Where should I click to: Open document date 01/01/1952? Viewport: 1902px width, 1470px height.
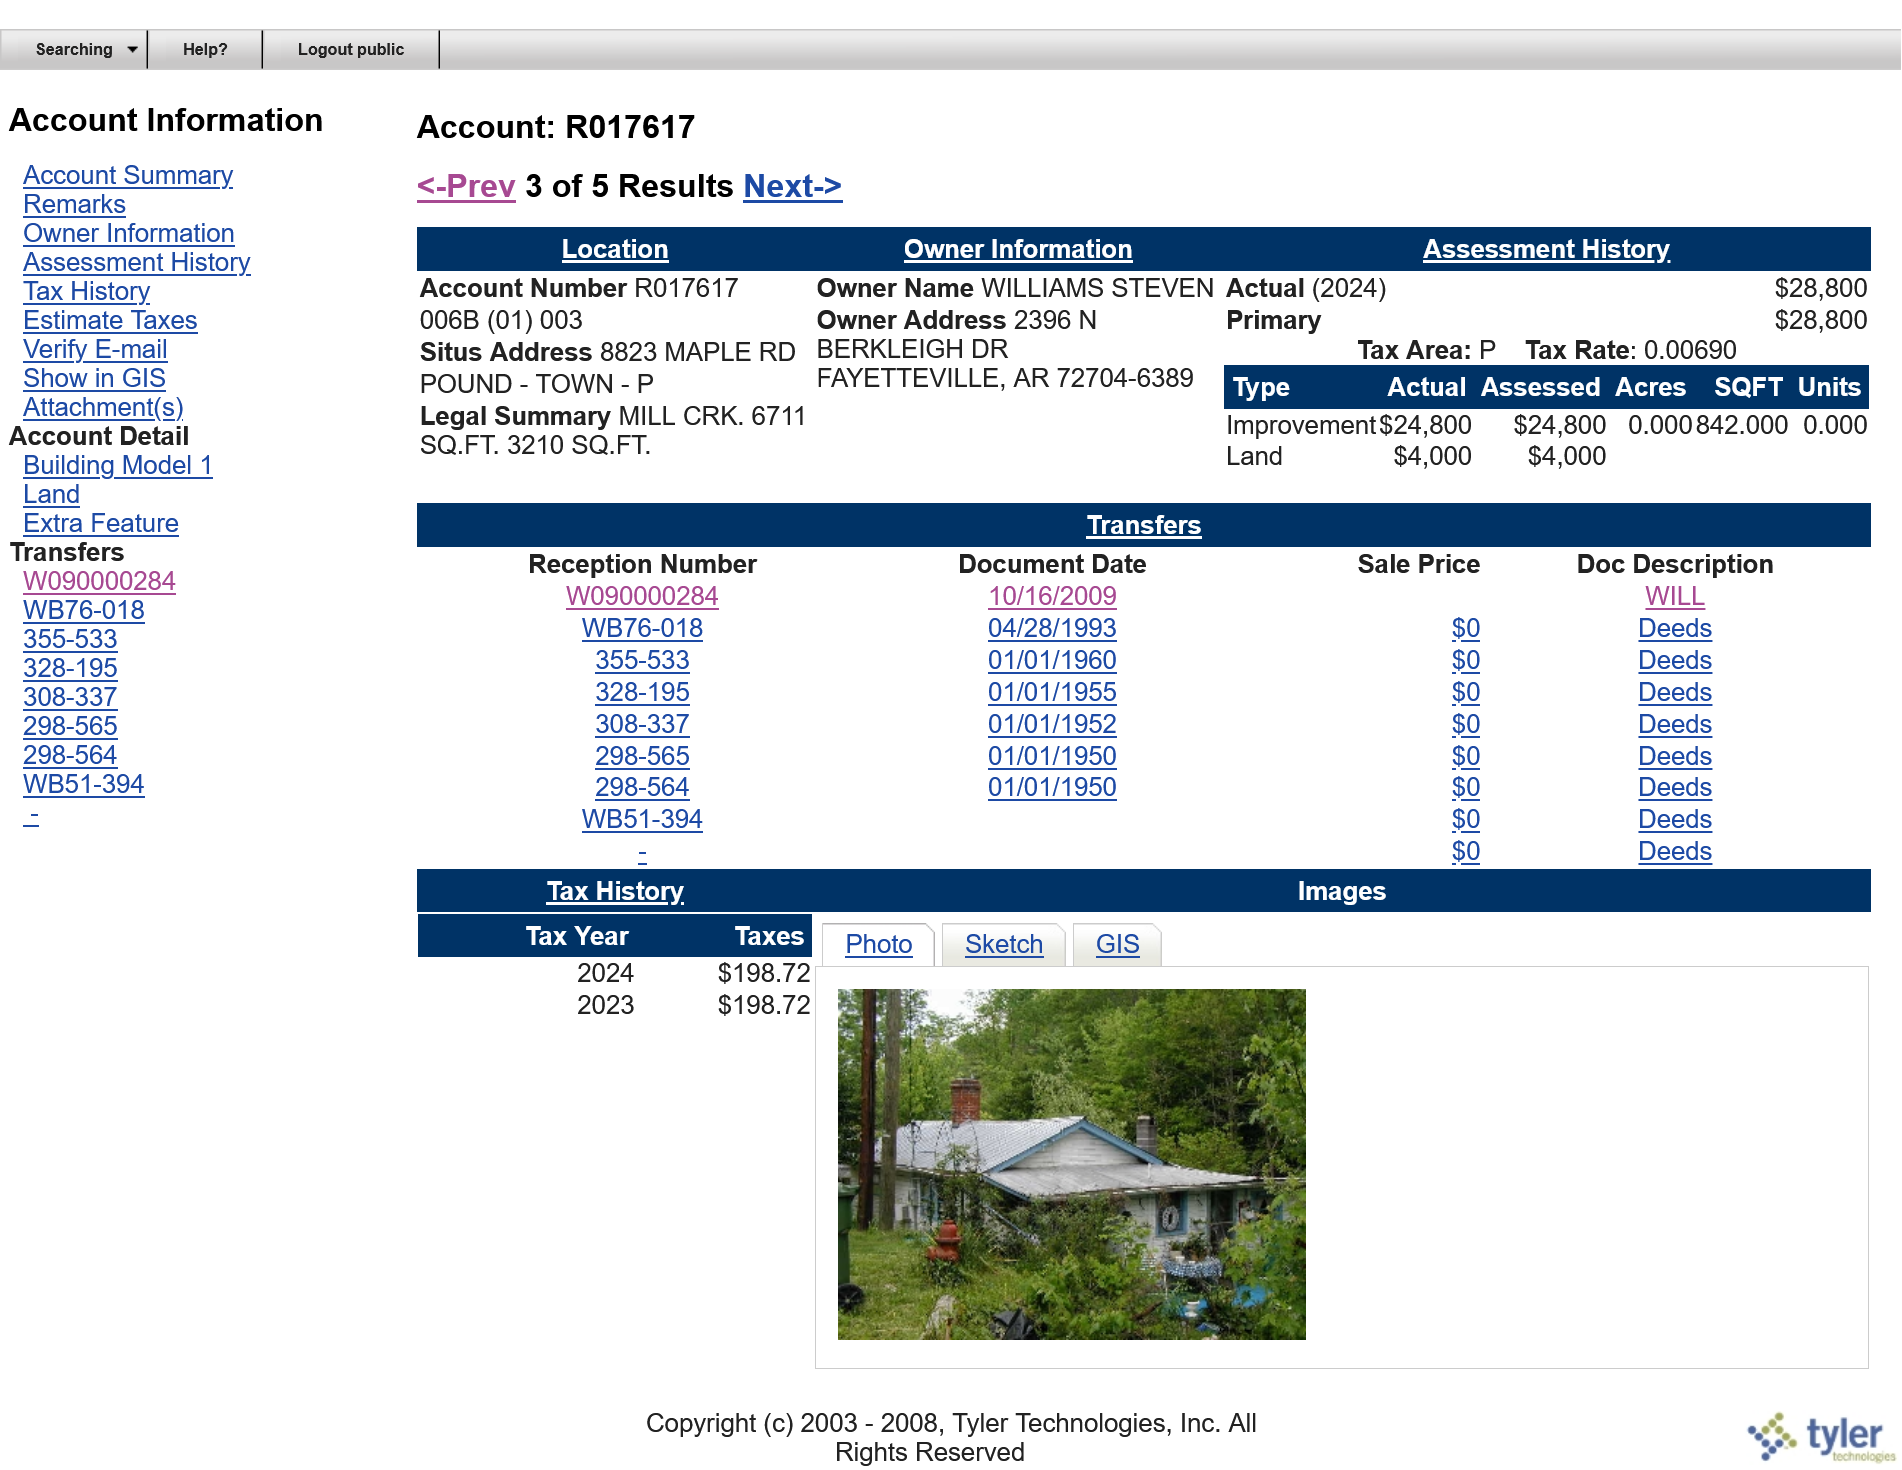tap(1052, 724)
